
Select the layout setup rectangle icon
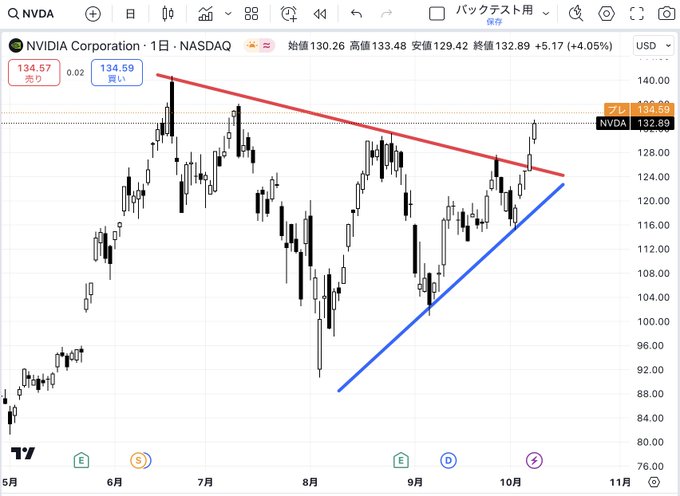437,14
